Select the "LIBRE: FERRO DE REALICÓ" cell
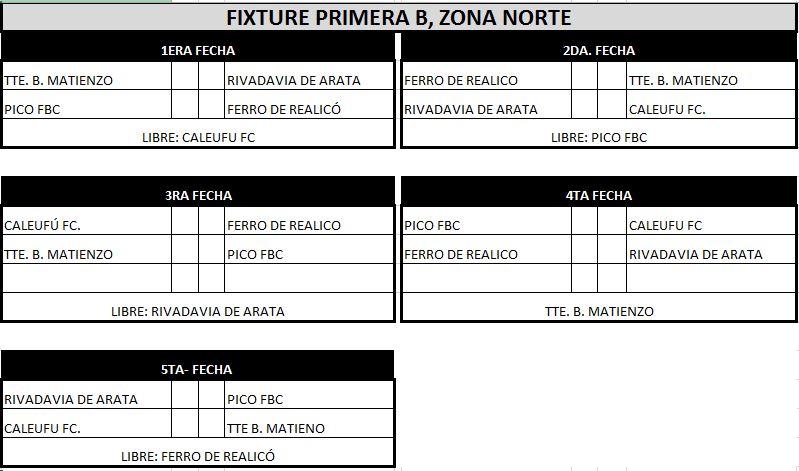This screenshot has height=471, width=799. pos(197,456)
